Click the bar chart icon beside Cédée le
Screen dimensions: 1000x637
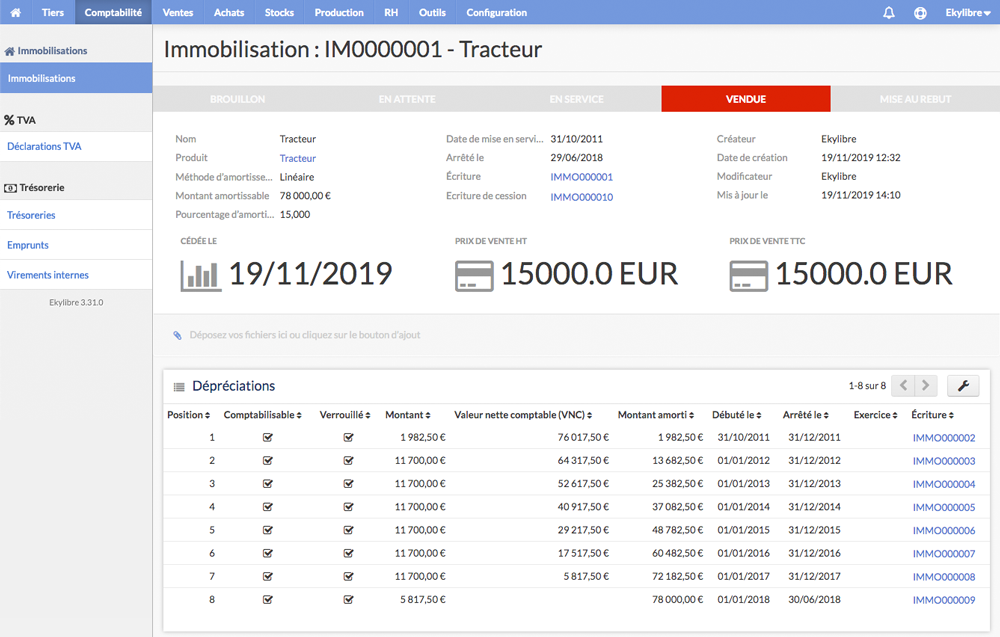(x=201, y=275)
